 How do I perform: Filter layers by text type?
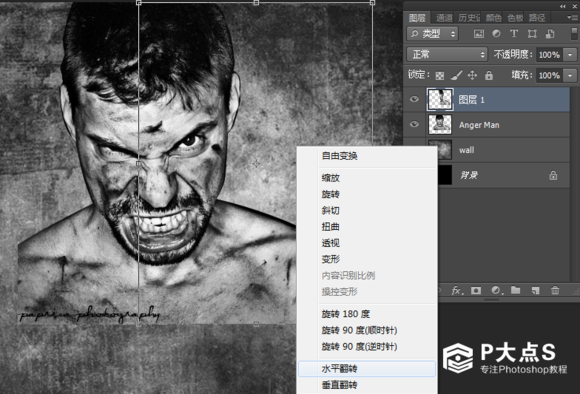coord(514,34)
